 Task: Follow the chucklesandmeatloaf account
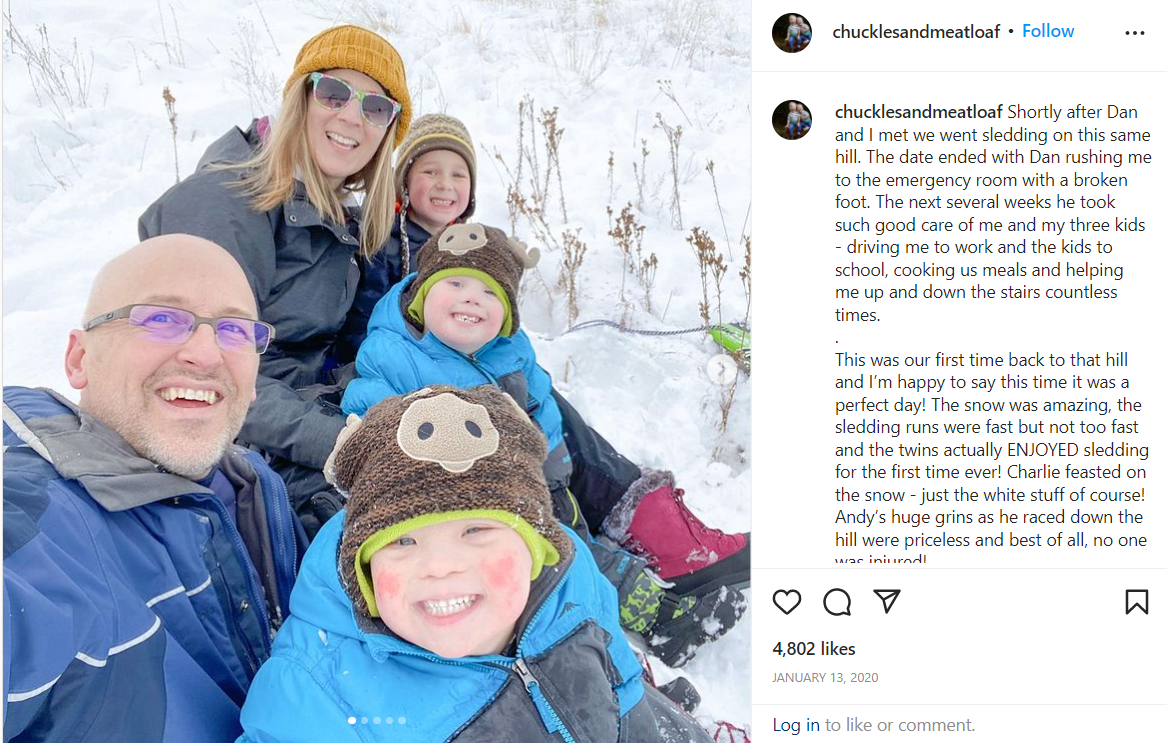pyautogui.click(x=1048, y=31)
